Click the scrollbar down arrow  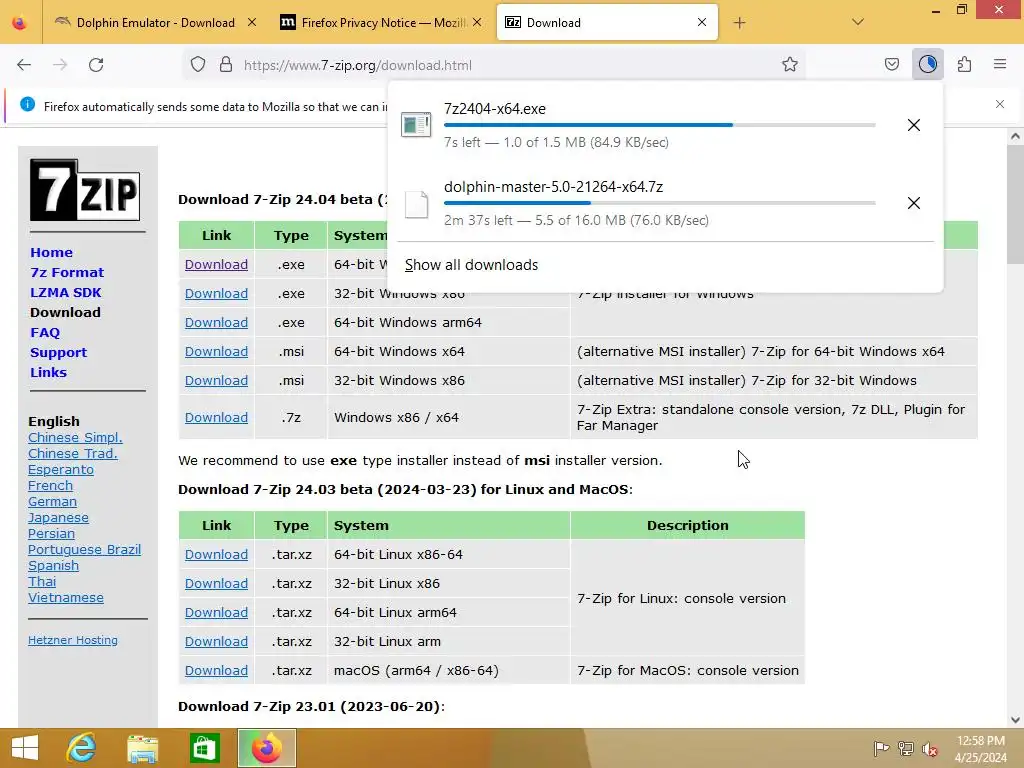click(x=1015, y=720)
